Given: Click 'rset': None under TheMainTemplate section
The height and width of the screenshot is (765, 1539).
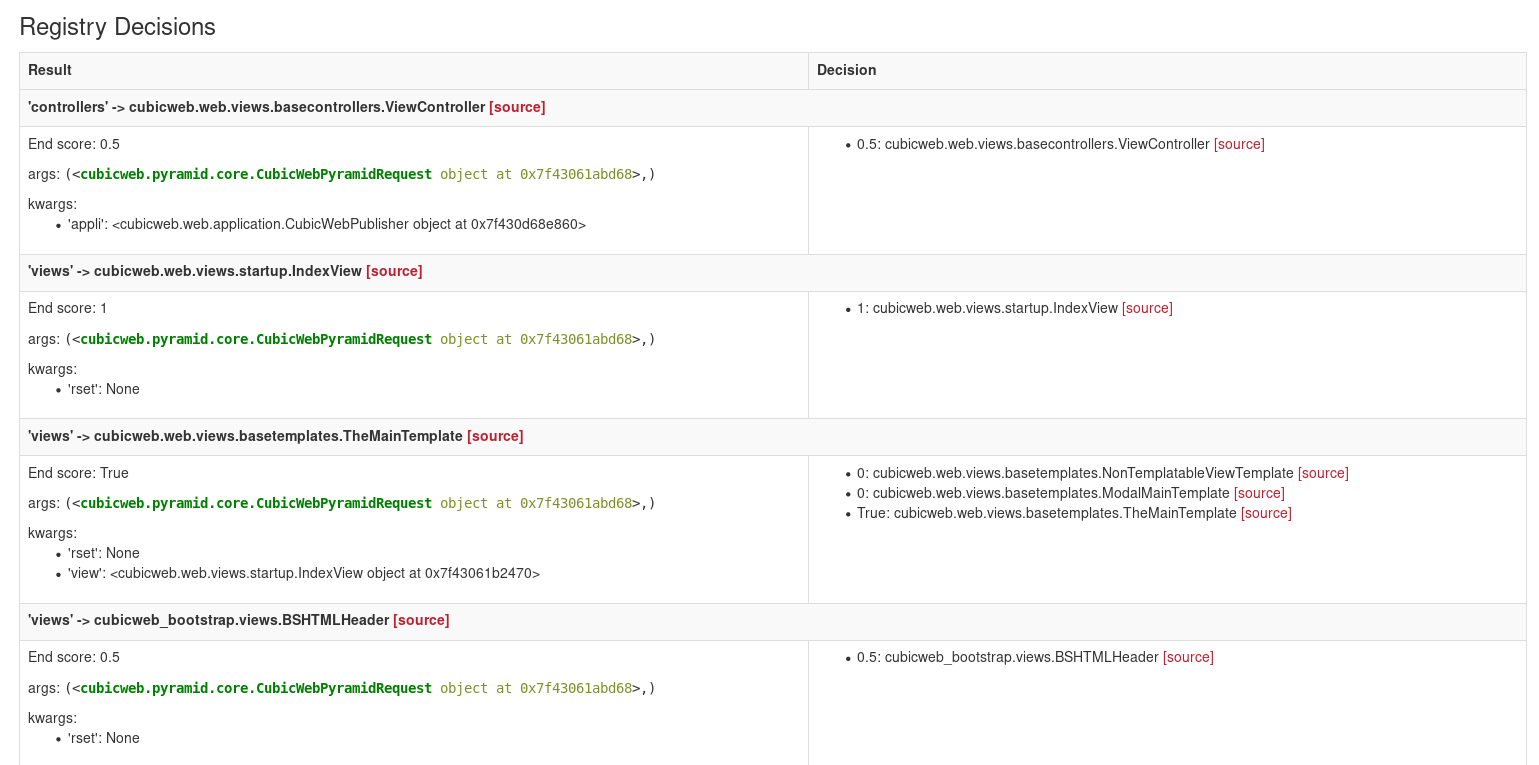Looking at the screenshot, I should (104, 553).
